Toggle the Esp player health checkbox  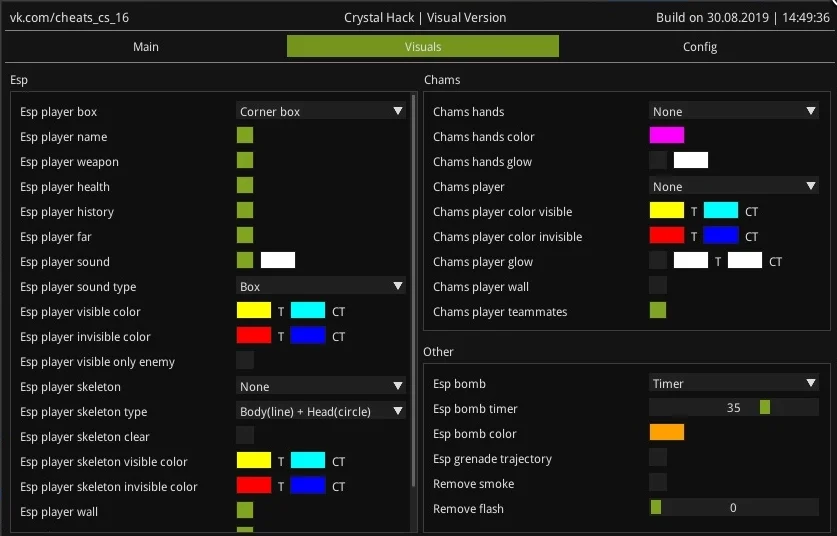(245, 186)
